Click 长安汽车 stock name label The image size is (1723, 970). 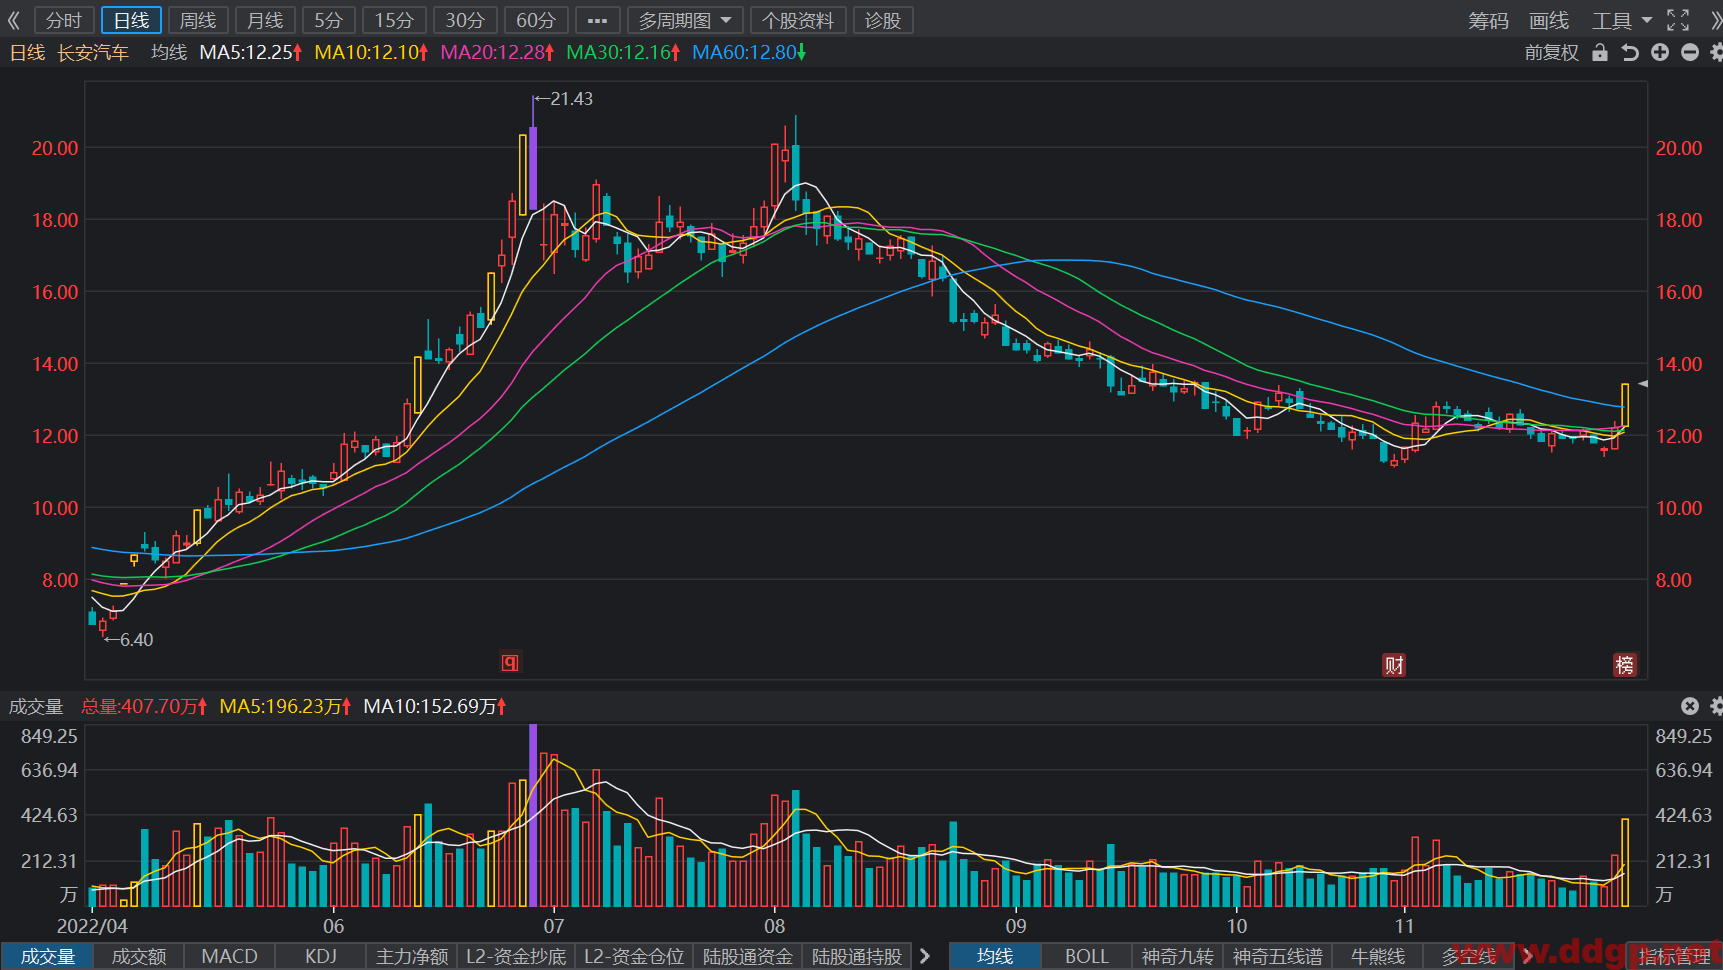pyautogui.click(x=93, y=52)
